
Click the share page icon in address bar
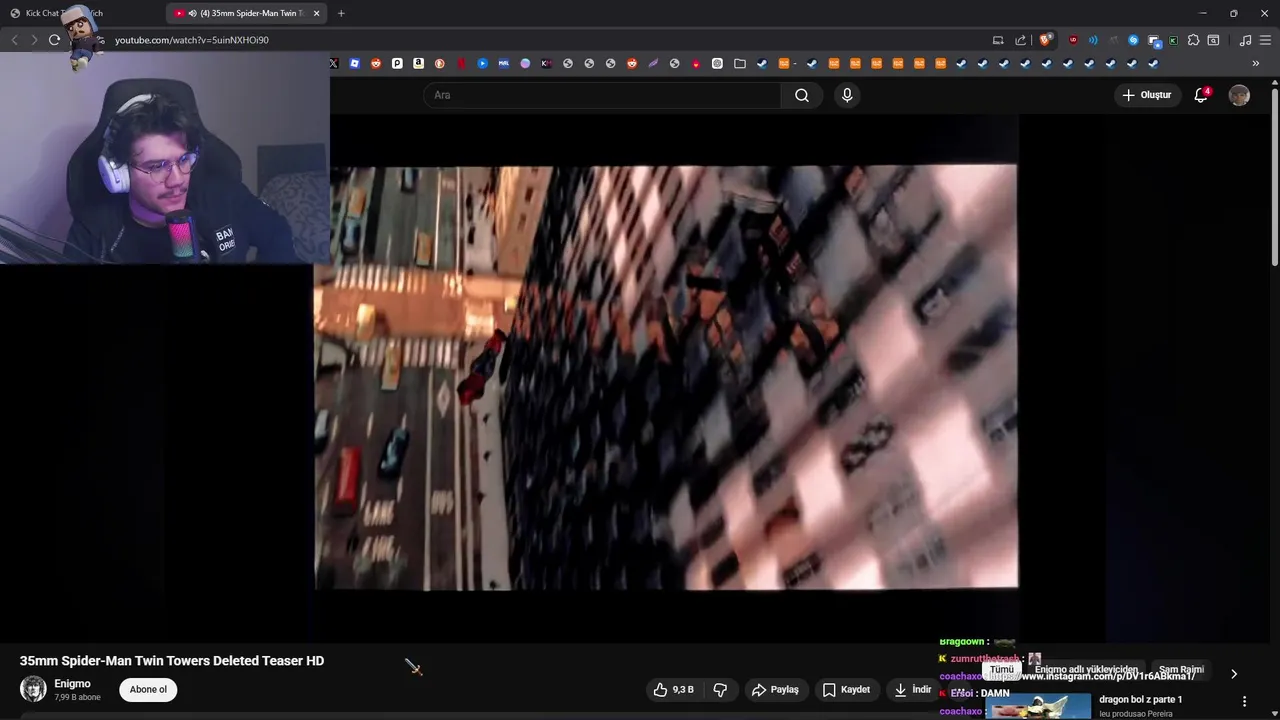coord(1020,40)
